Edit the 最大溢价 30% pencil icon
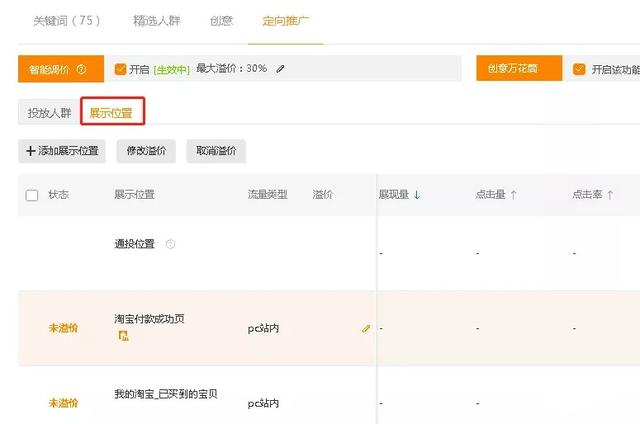The image size is (640, 424). (x=280, y=69)
